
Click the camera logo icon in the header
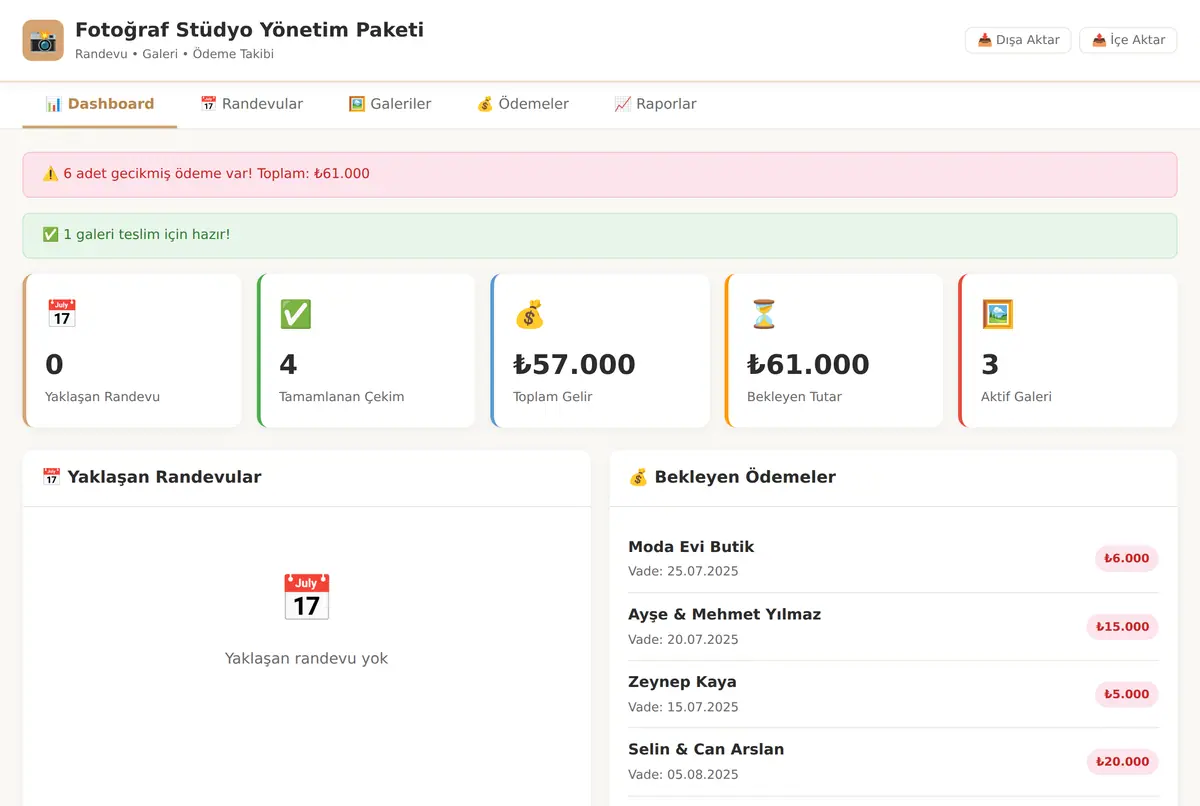pyautogui.click(x=43, y=40)
